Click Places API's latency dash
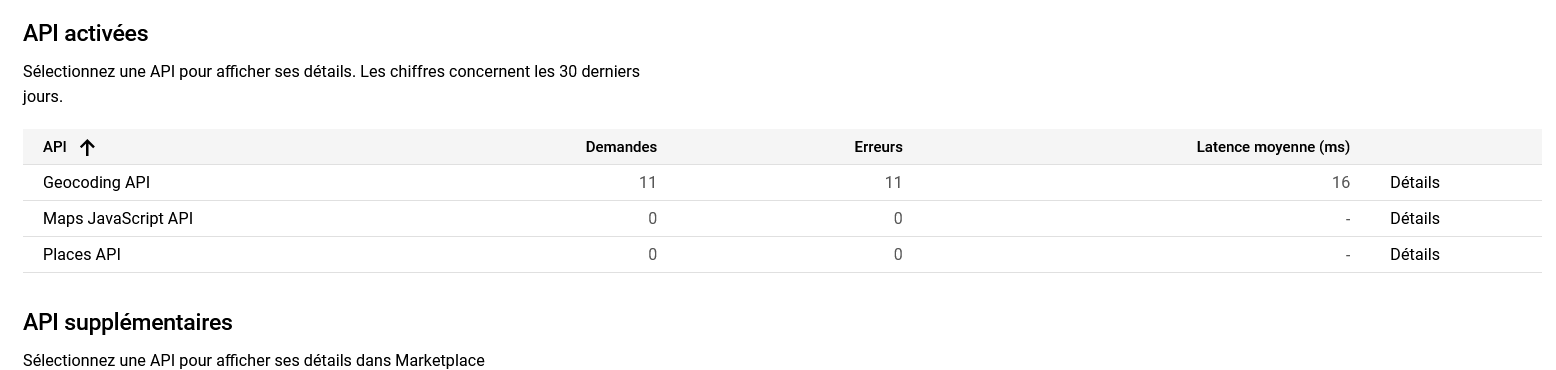 pyautogui.click(x=1348, y=255)
